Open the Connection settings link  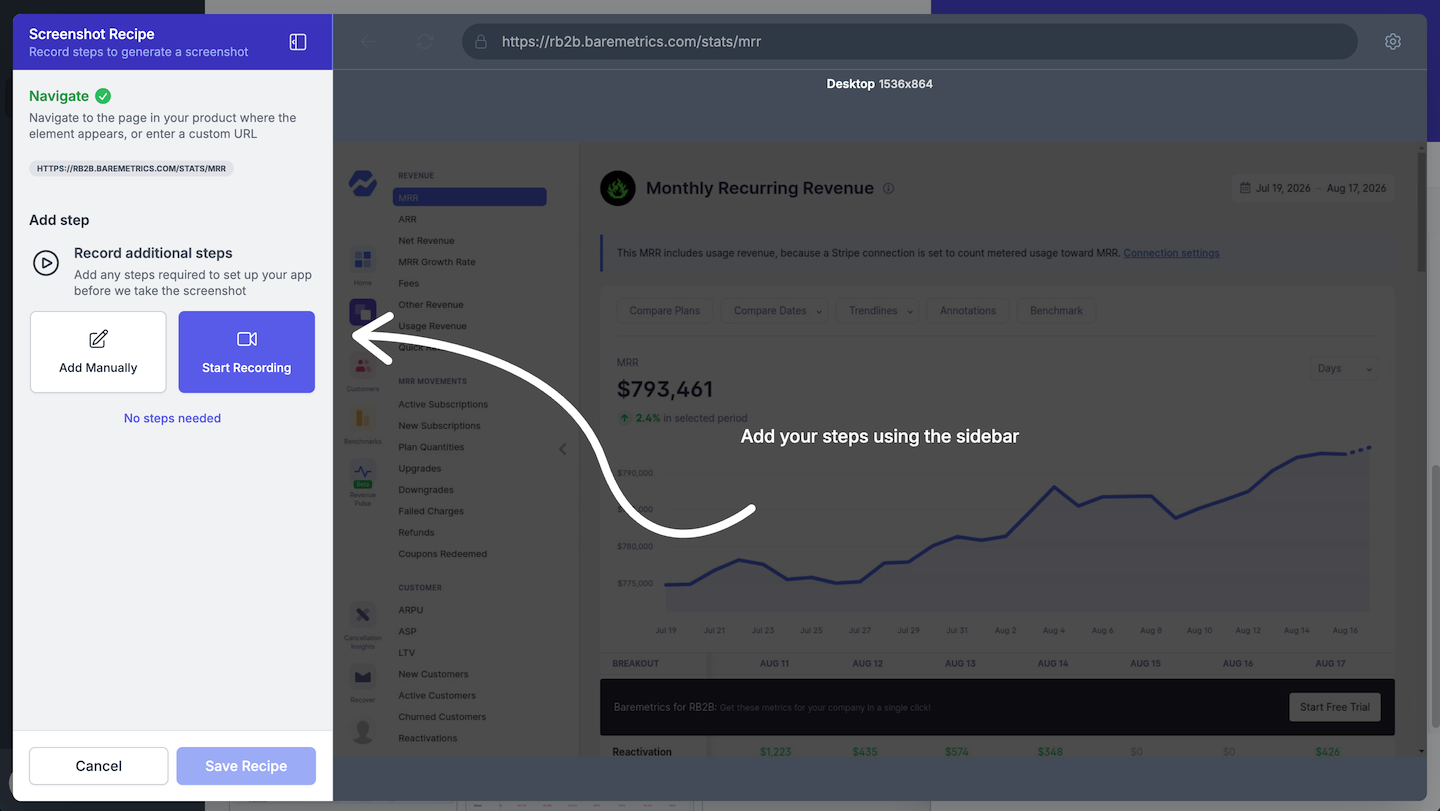click(1171, 253)
